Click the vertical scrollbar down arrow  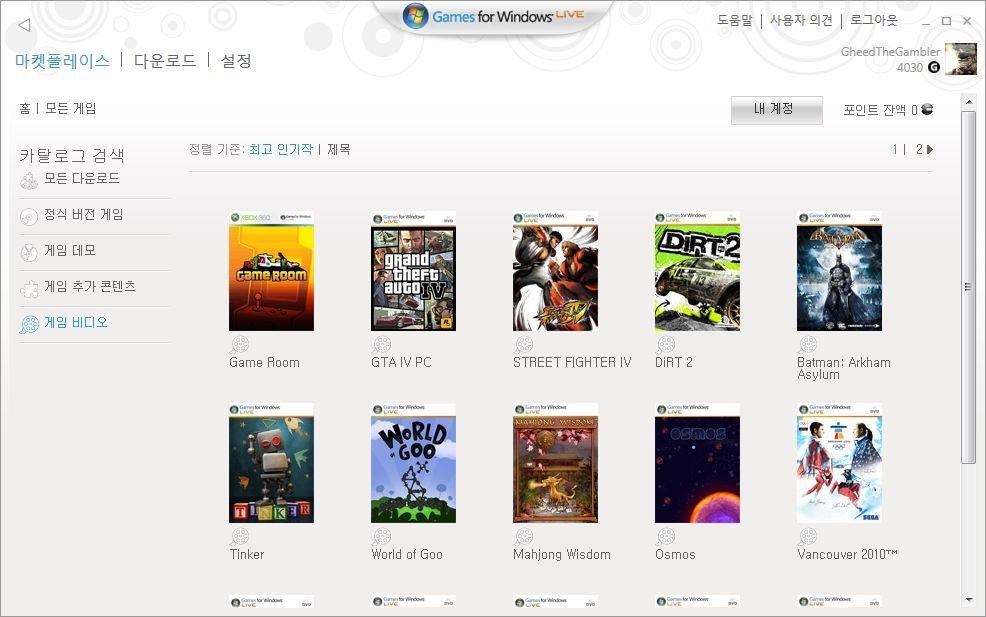[x=968, y=600]
